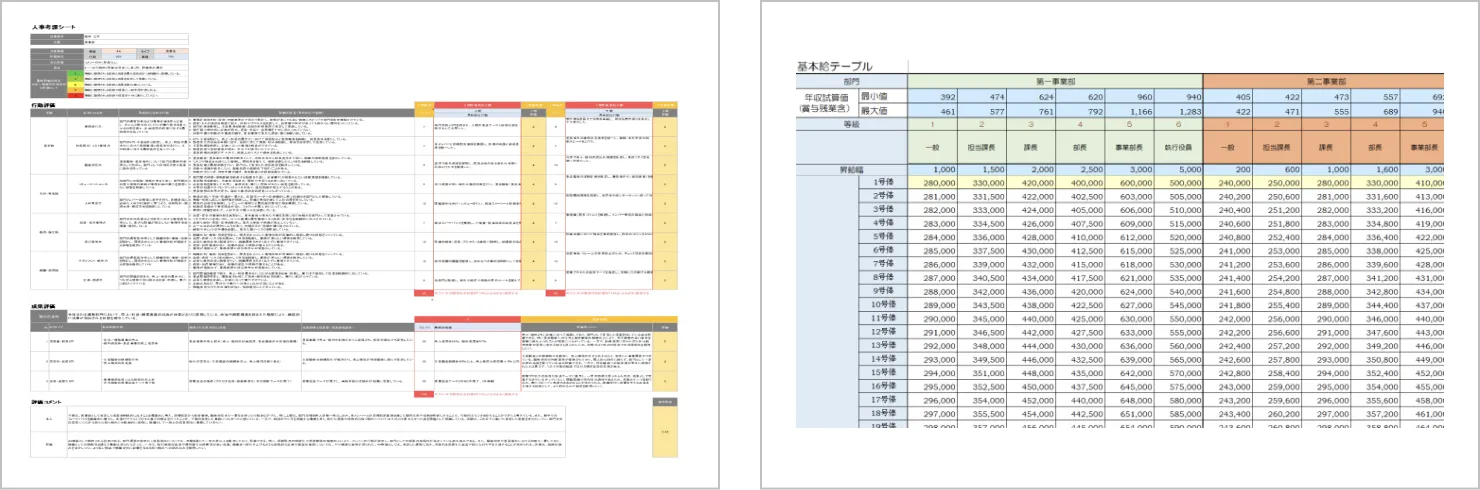This screenshot has height=490, width=1480.
Task: Click the 人事考課シート title
Action: 54,25
